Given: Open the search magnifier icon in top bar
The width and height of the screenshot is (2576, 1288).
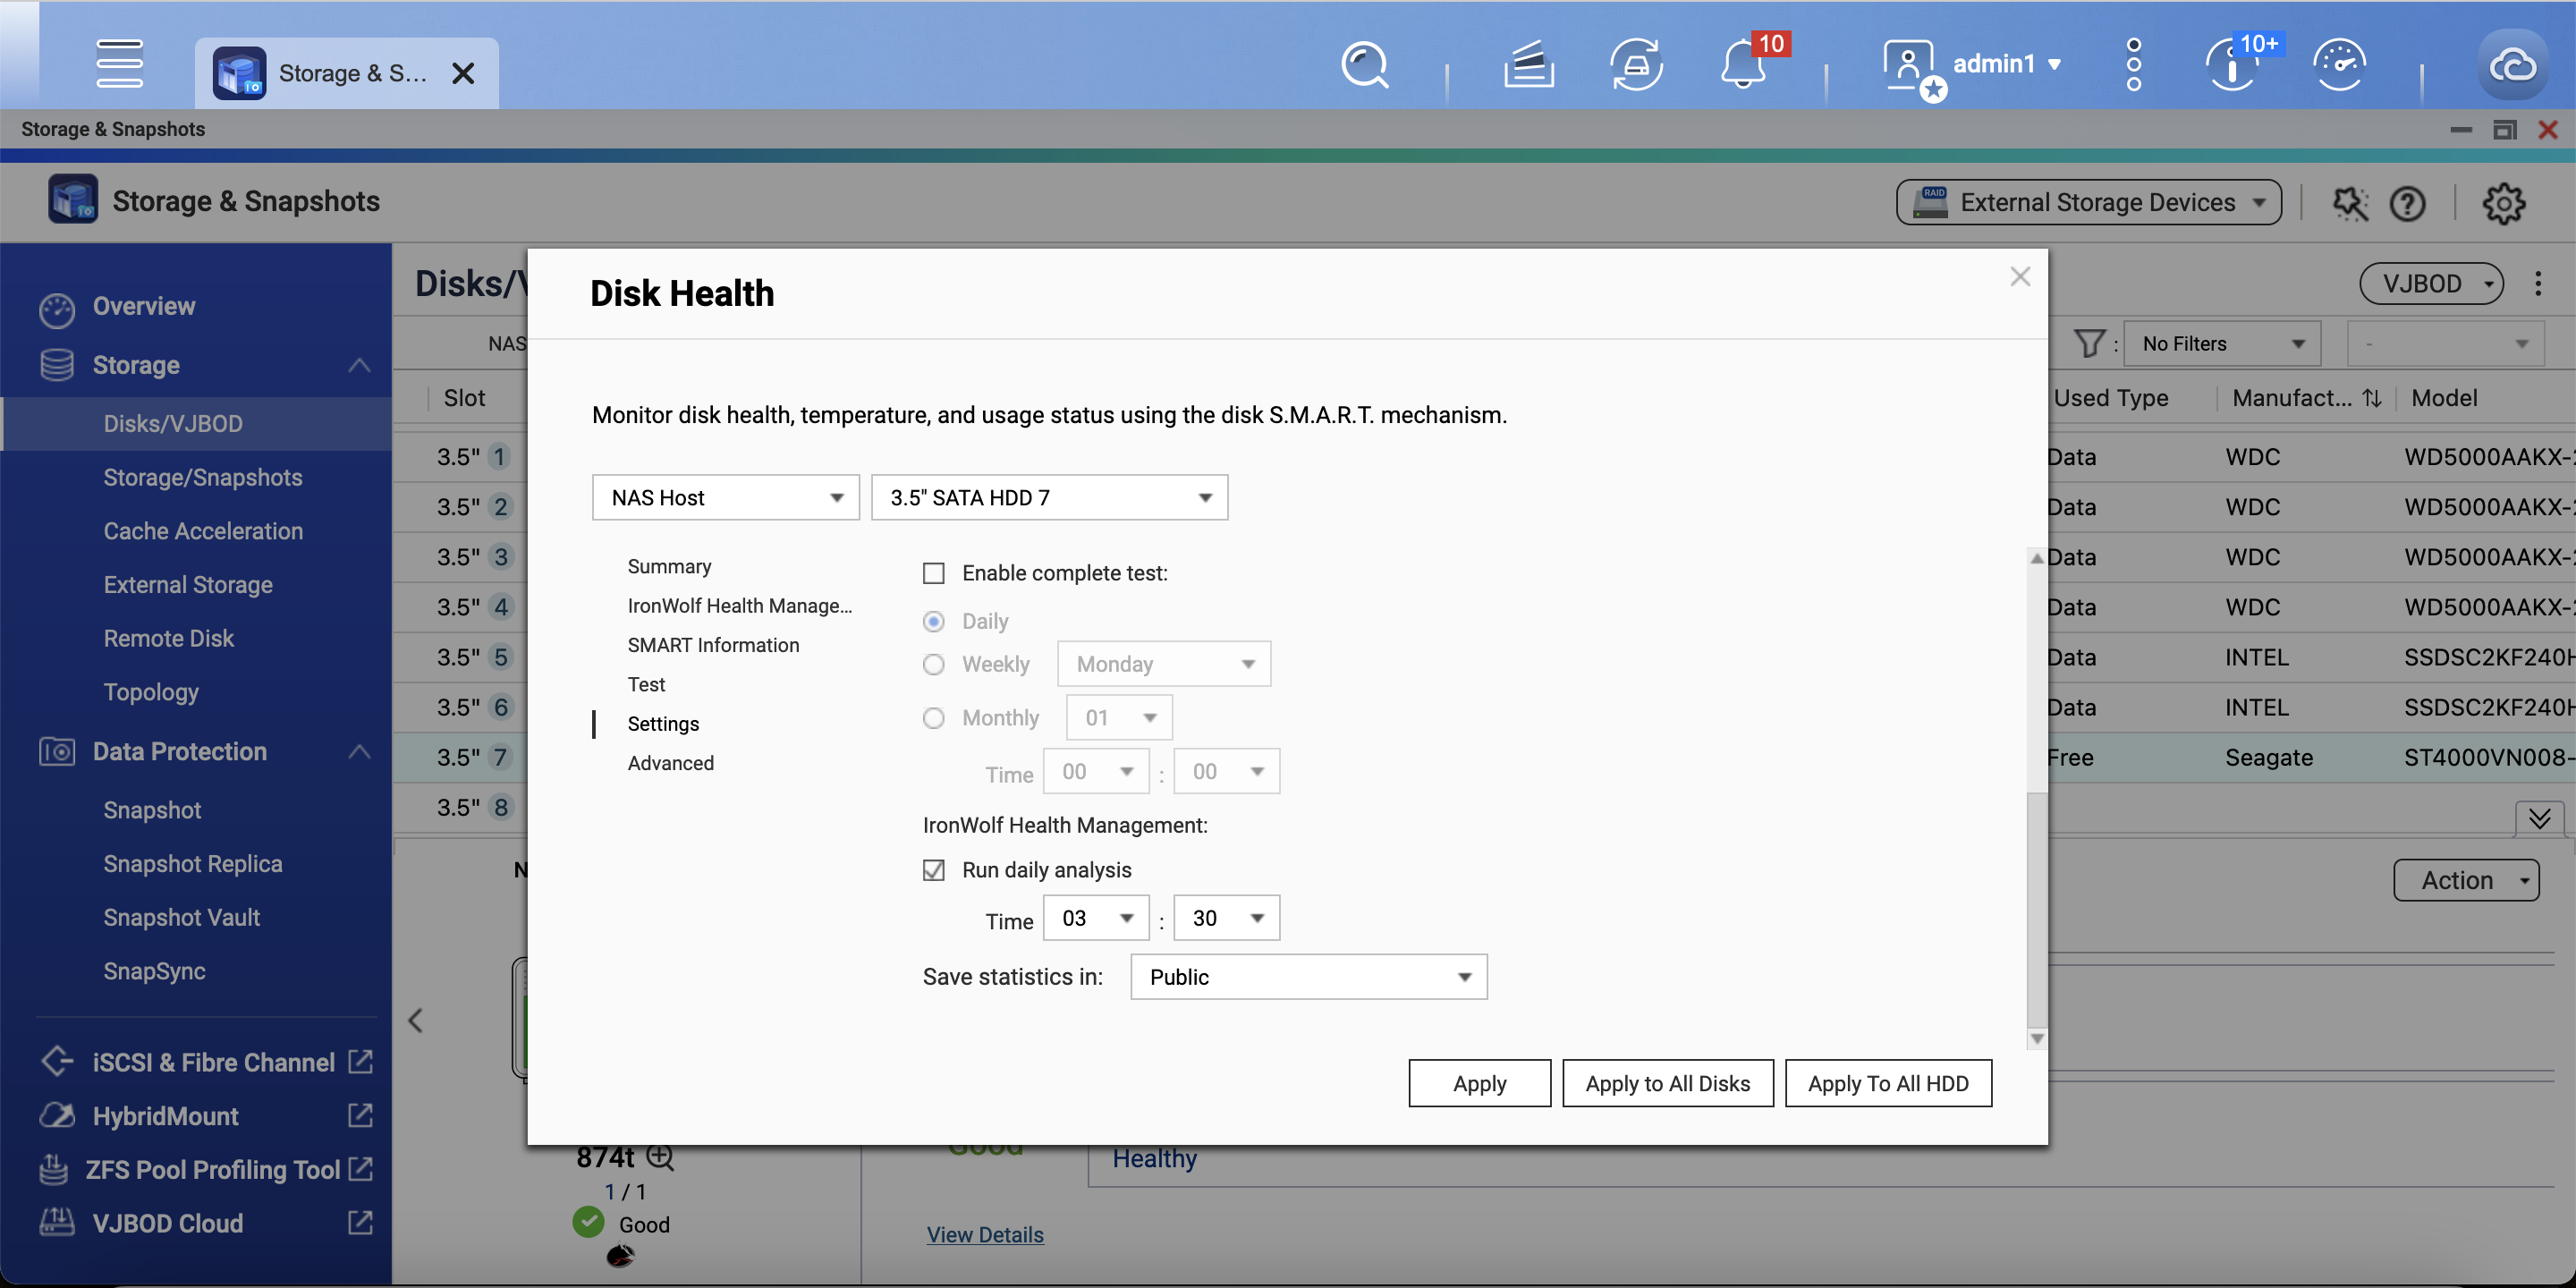Looking at the screenshot, I should pos(1364,66).
